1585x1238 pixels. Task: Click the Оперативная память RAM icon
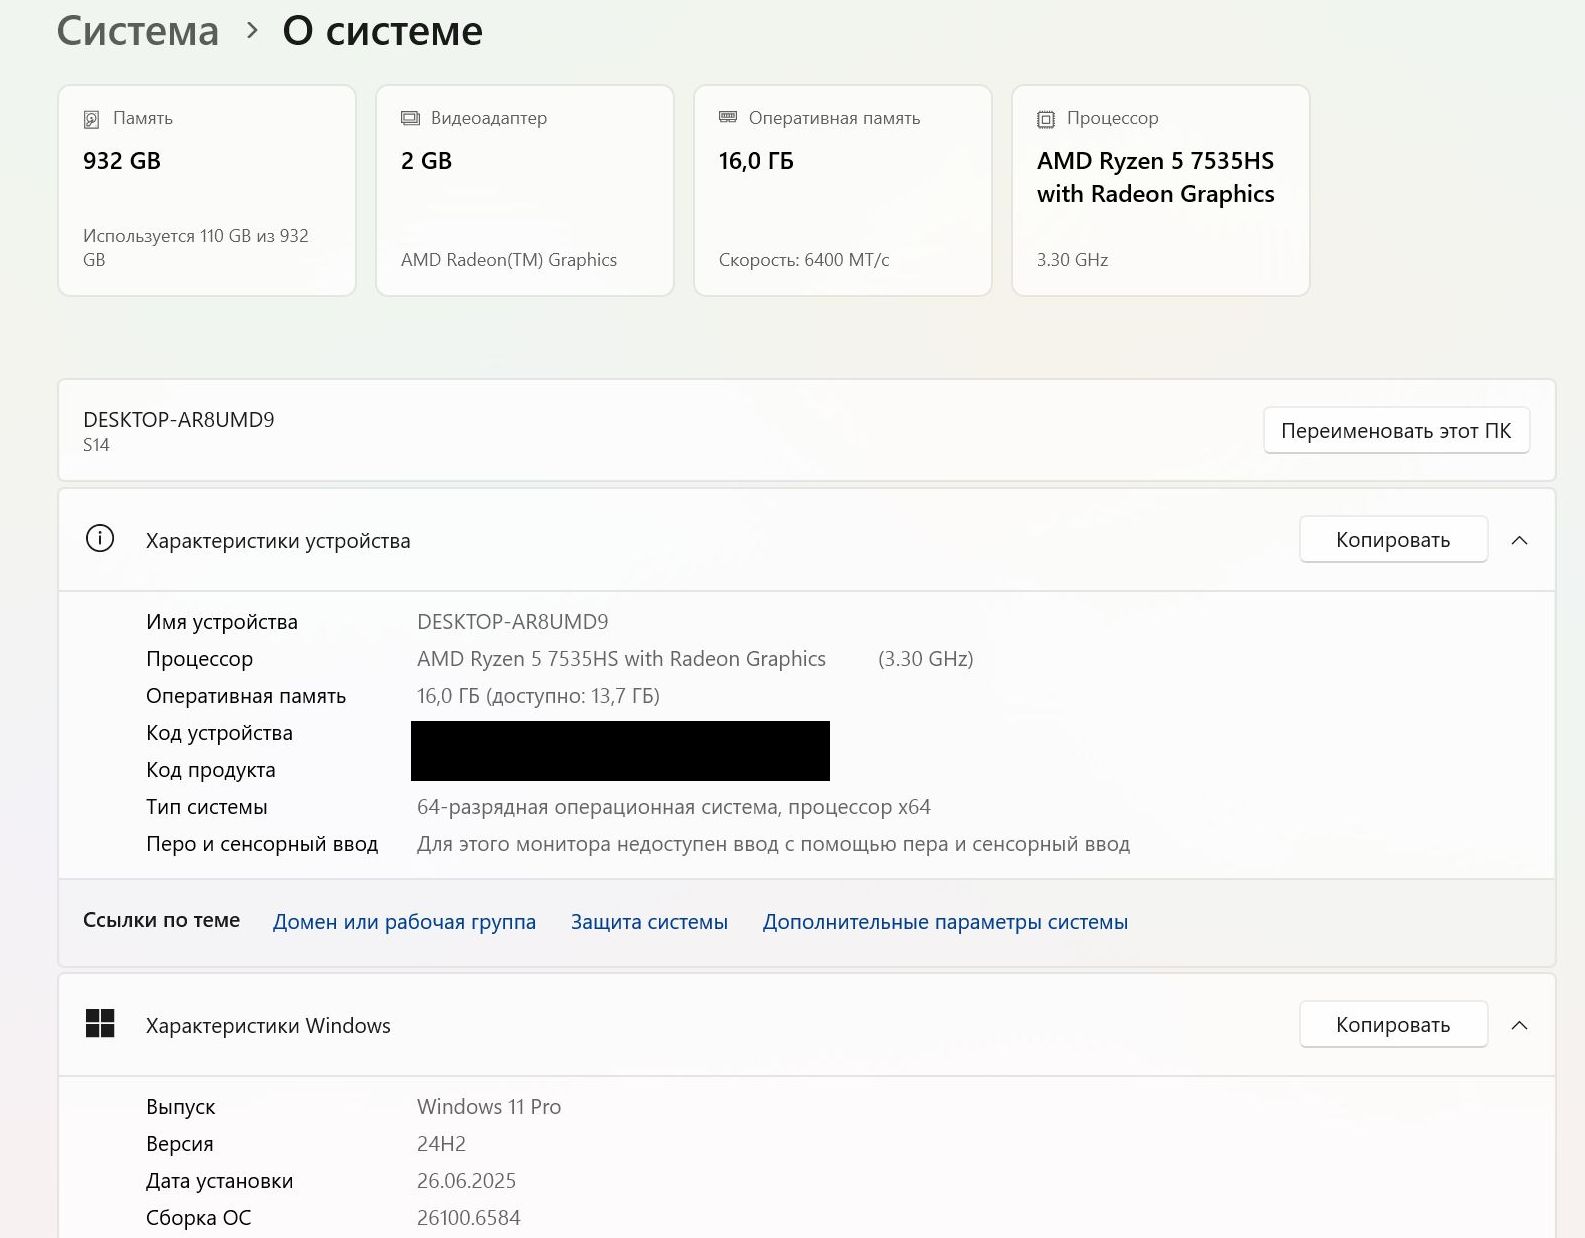728,117
